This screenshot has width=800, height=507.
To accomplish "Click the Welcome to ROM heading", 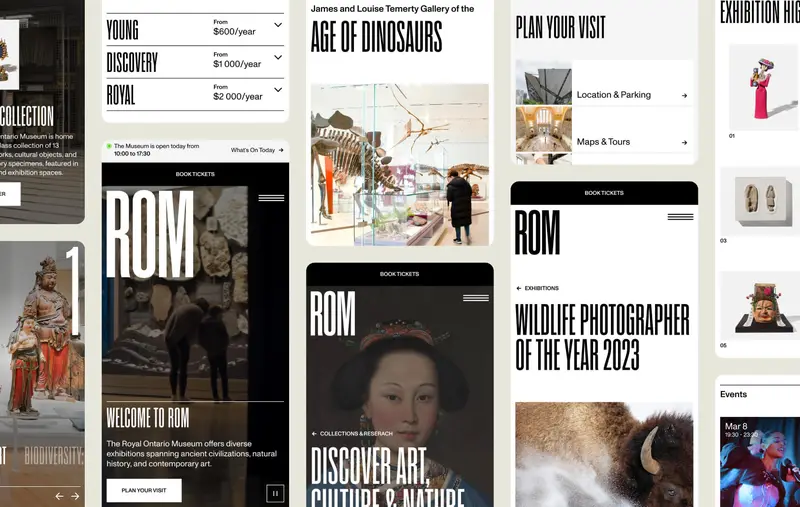I will [147, 418].
